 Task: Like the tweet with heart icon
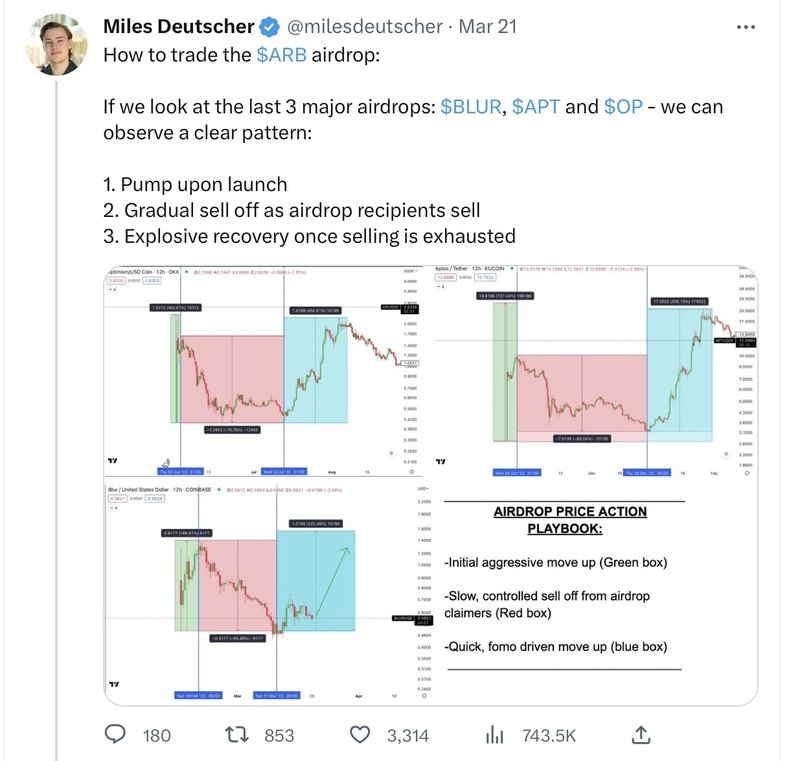[363, 735]
